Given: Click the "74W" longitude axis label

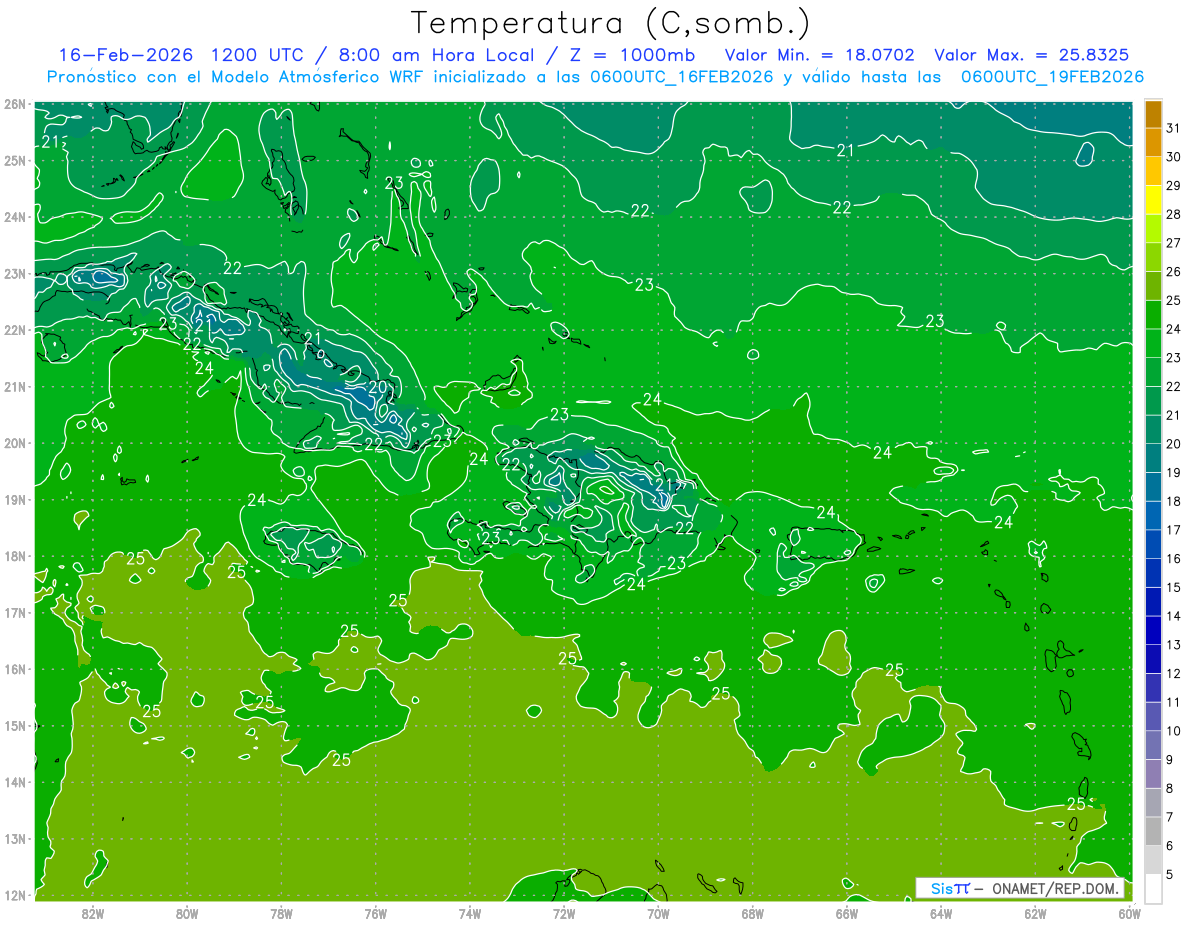Looking at the screenshot, I should pyautogui.click(x=470, y=914).
